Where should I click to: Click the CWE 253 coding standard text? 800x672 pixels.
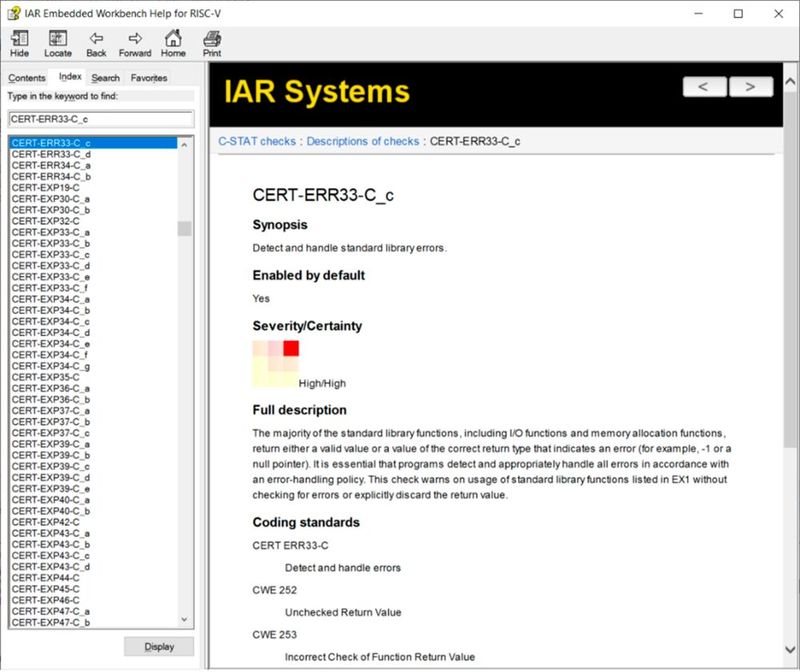274,634
